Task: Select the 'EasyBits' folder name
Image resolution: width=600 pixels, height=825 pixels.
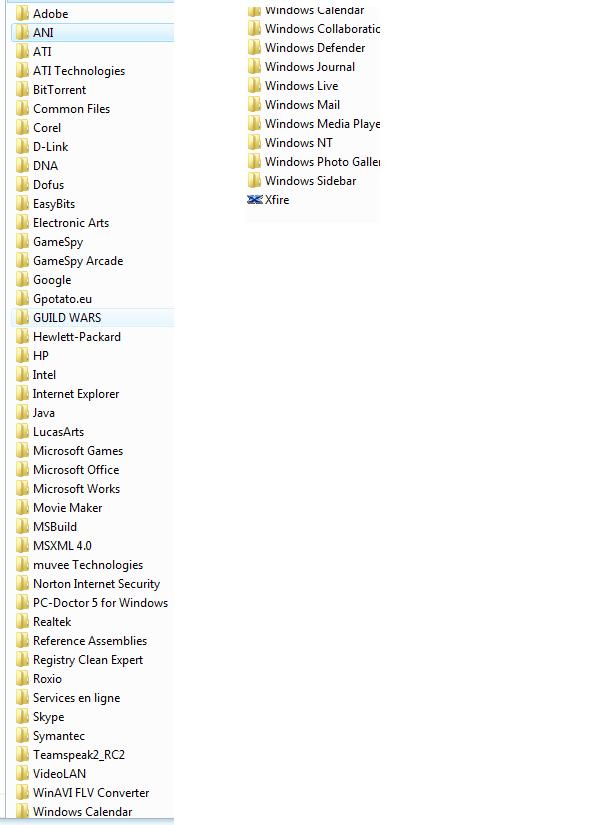Action: 54,204
